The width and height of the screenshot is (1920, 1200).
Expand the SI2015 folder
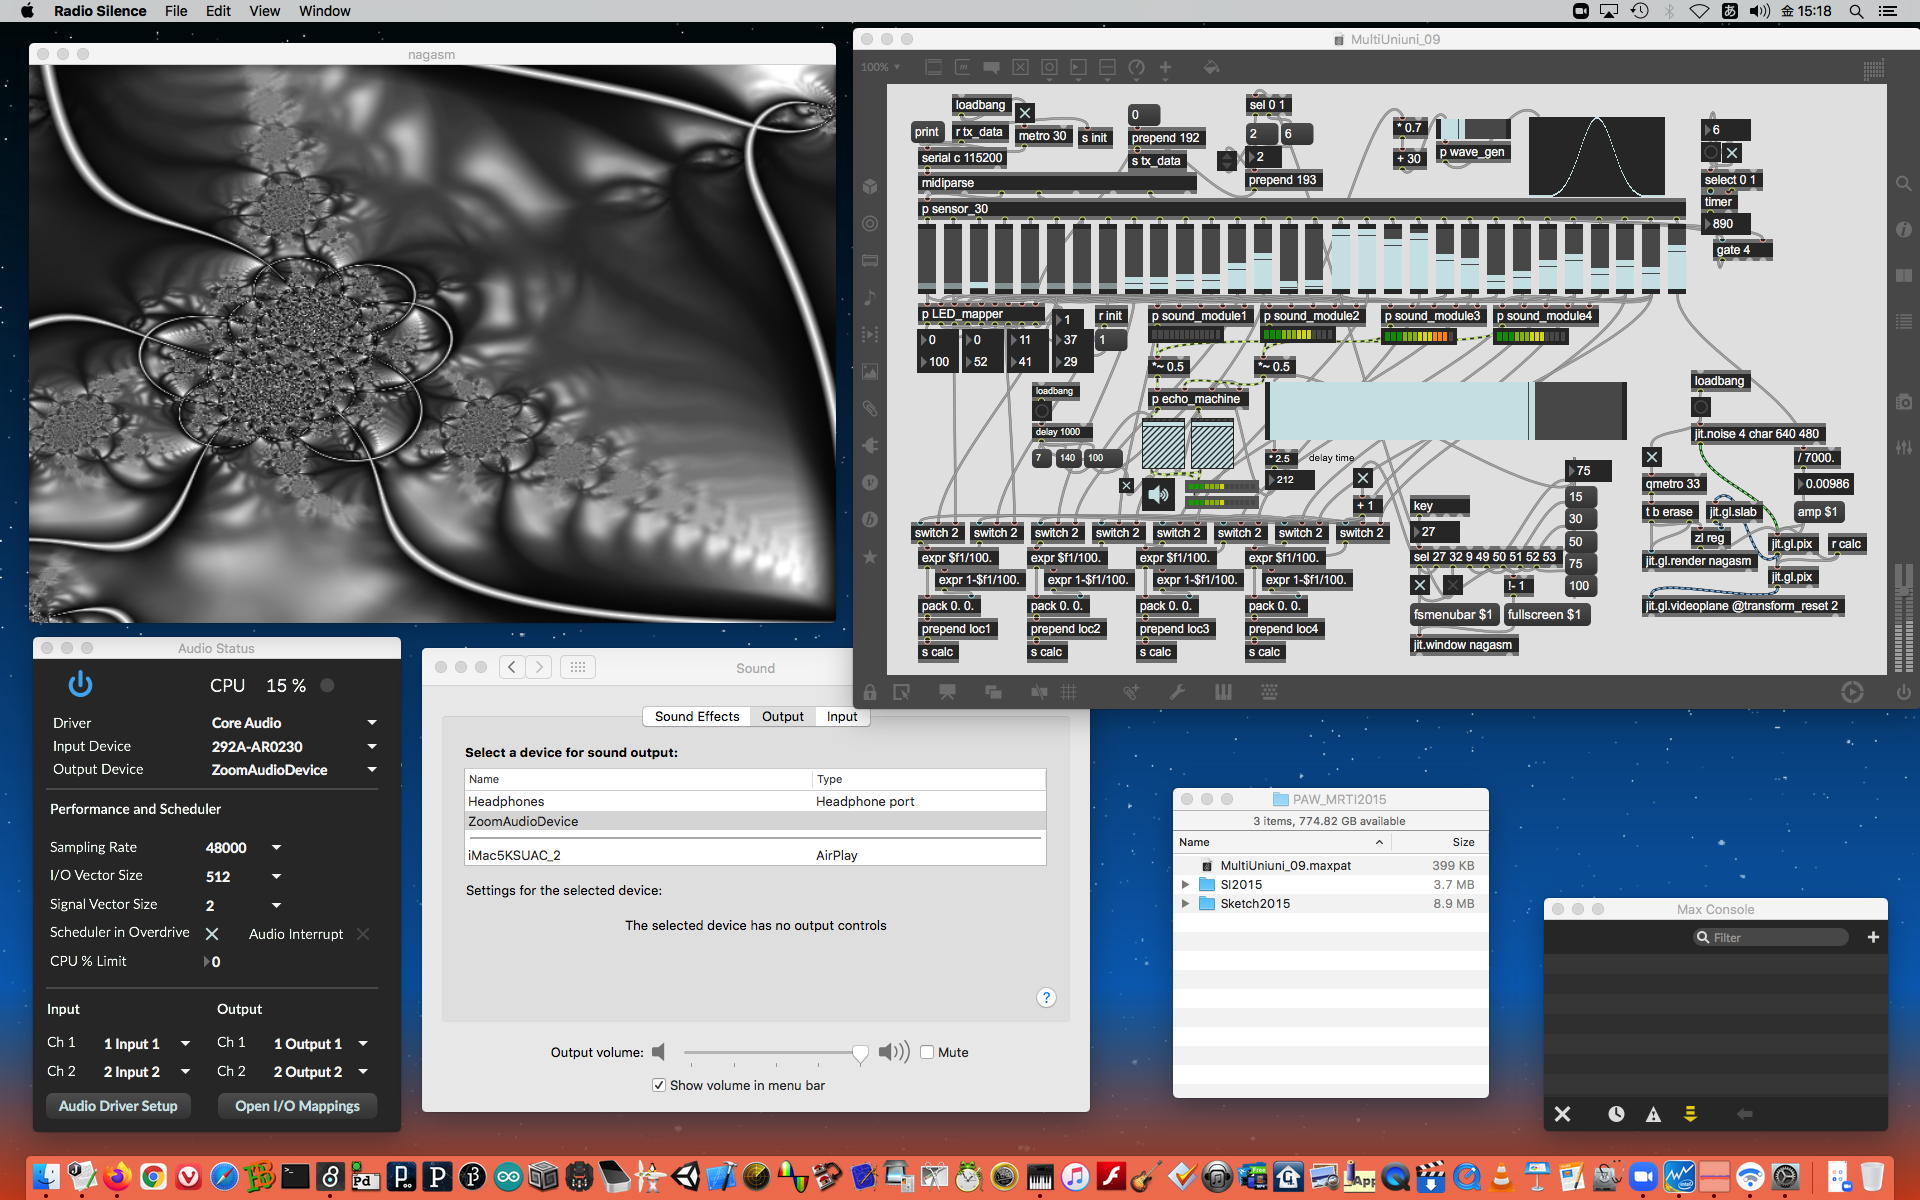[x=1185, y=885]
